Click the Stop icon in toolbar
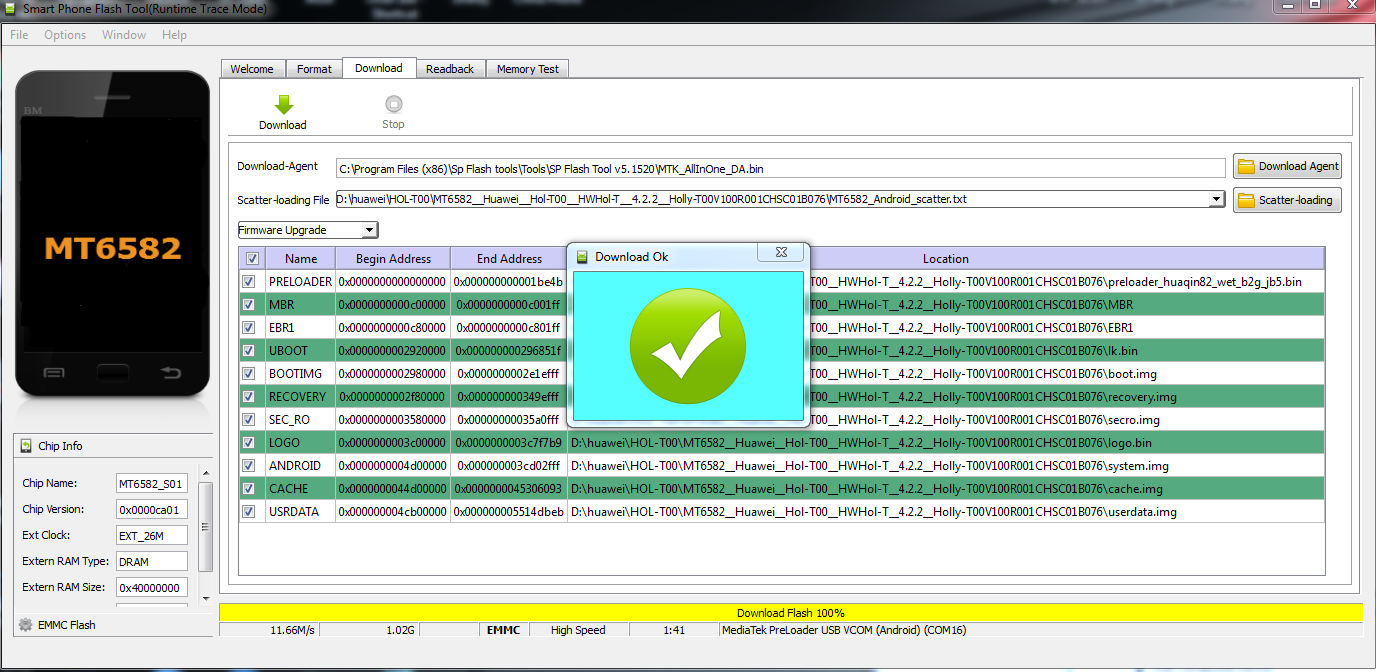1376x672 pixels. click(393, 104)
